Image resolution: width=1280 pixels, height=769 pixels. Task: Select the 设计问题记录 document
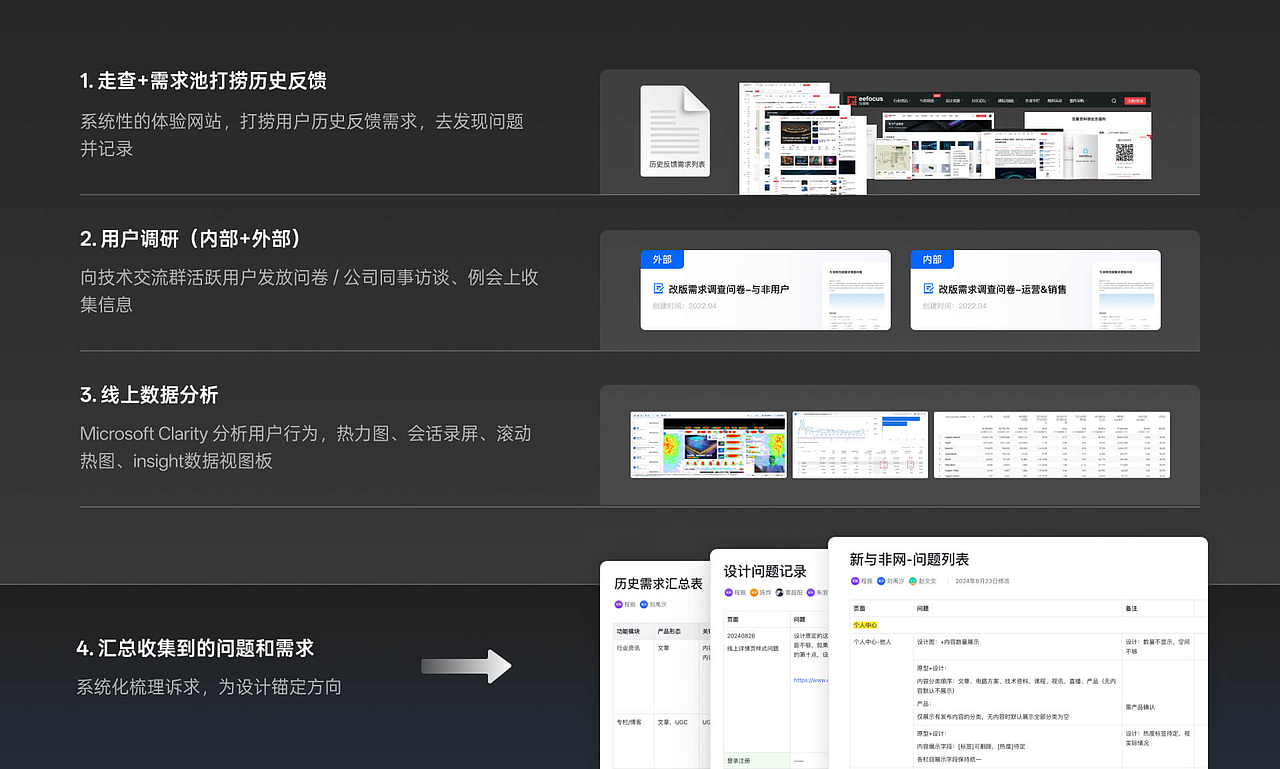(765, 571)
